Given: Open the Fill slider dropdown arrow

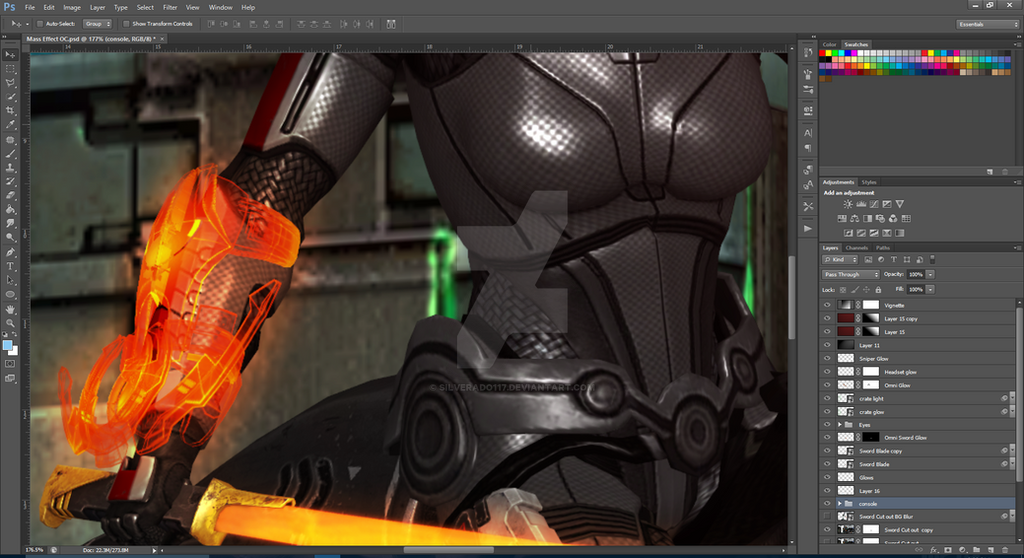Looking at the screenshot, I should click(931, 289).
